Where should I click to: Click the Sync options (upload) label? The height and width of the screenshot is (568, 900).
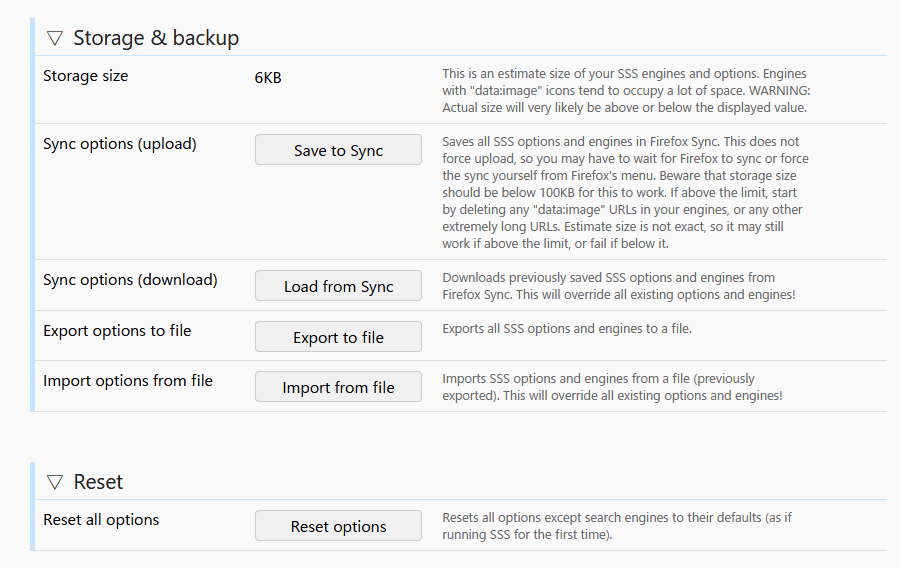pos(120,144)
